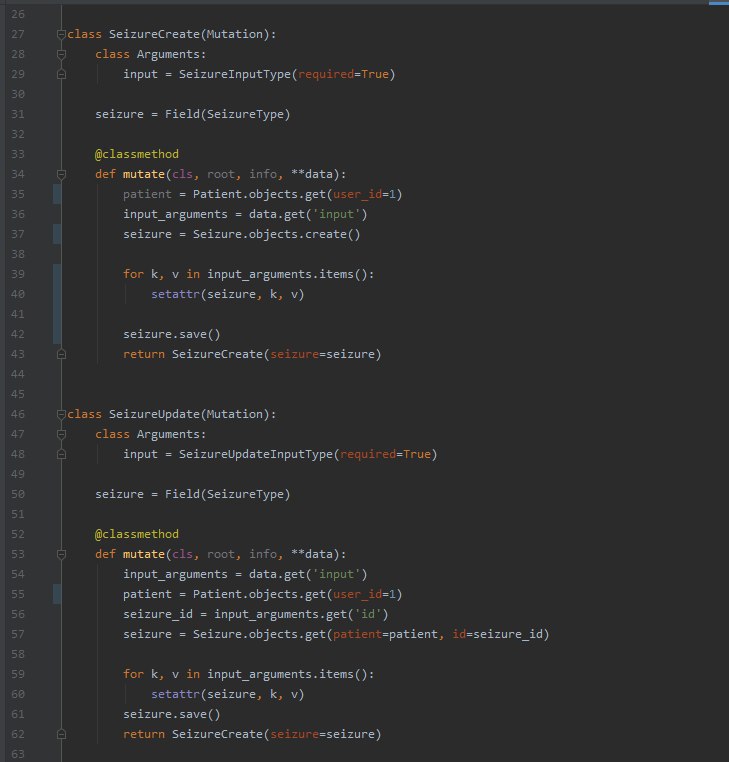Click 'SeizureInputType' on line 29
This screenshot has height=762, width=729.
(235, 74)
